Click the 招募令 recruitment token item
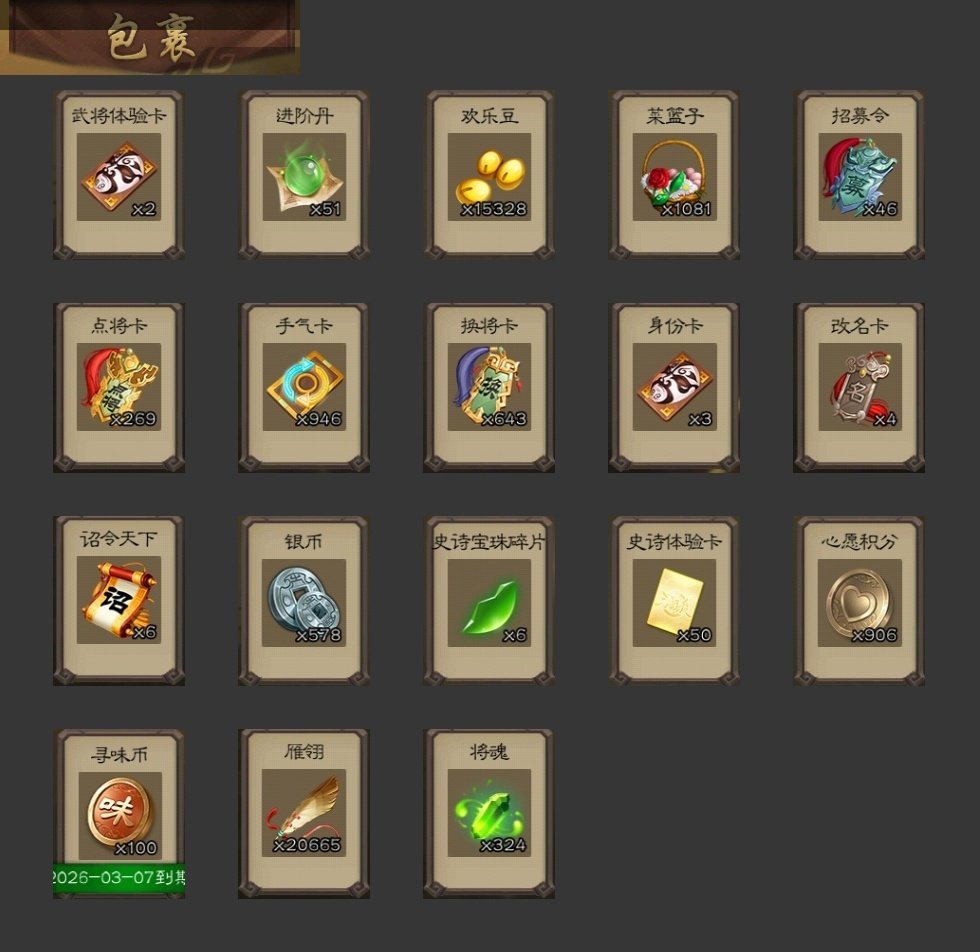The width and height of the screenshot is (980, 952). tap(859, 175)
